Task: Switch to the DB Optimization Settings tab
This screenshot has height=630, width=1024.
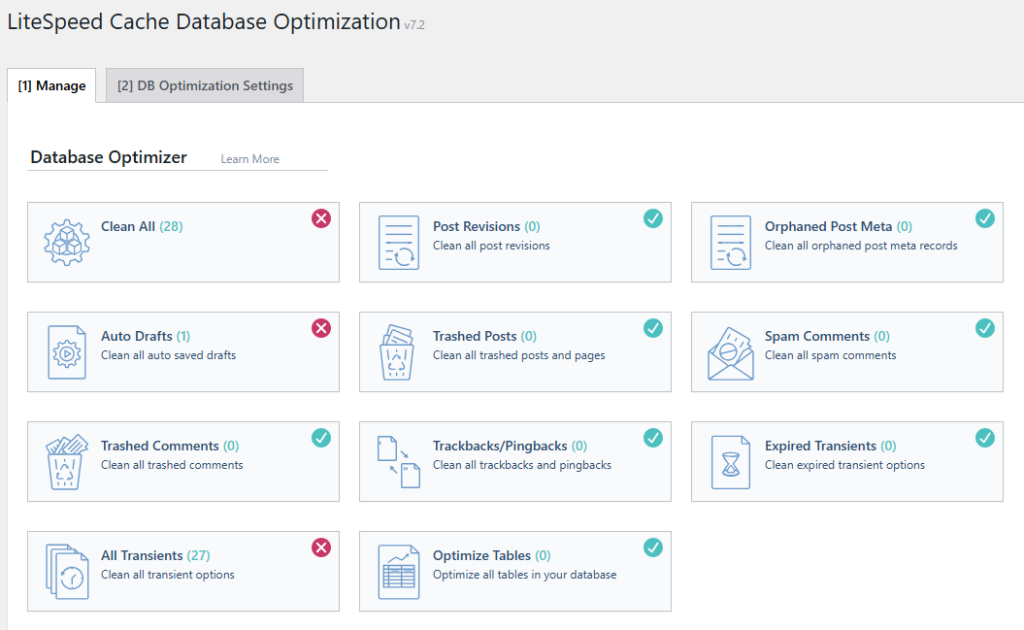Action: [204, 85]
